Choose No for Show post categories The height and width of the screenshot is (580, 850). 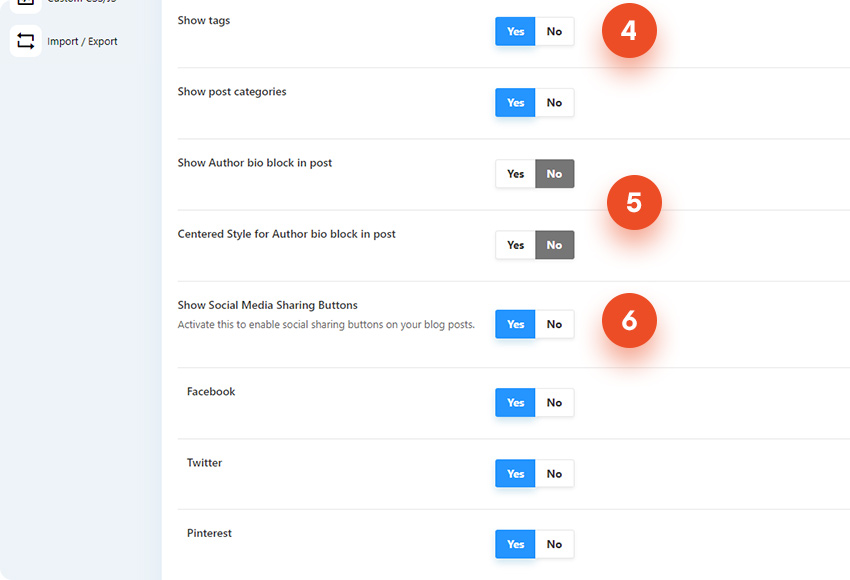(555, 102)
